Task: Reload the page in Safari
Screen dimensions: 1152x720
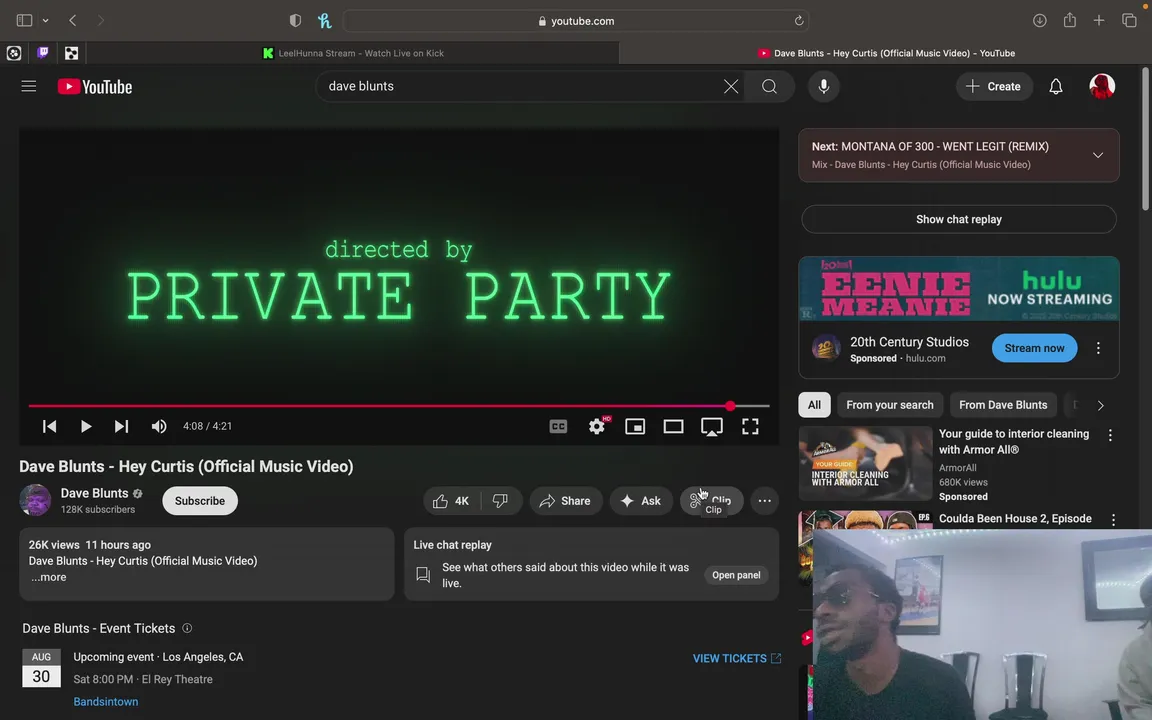Action: coord(799,21)
